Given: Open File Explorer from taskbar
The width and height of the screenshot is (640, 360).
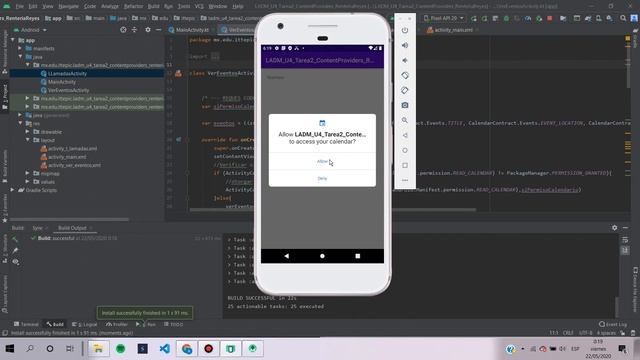Looking at the screenshot, I should (x=98, y=349).
